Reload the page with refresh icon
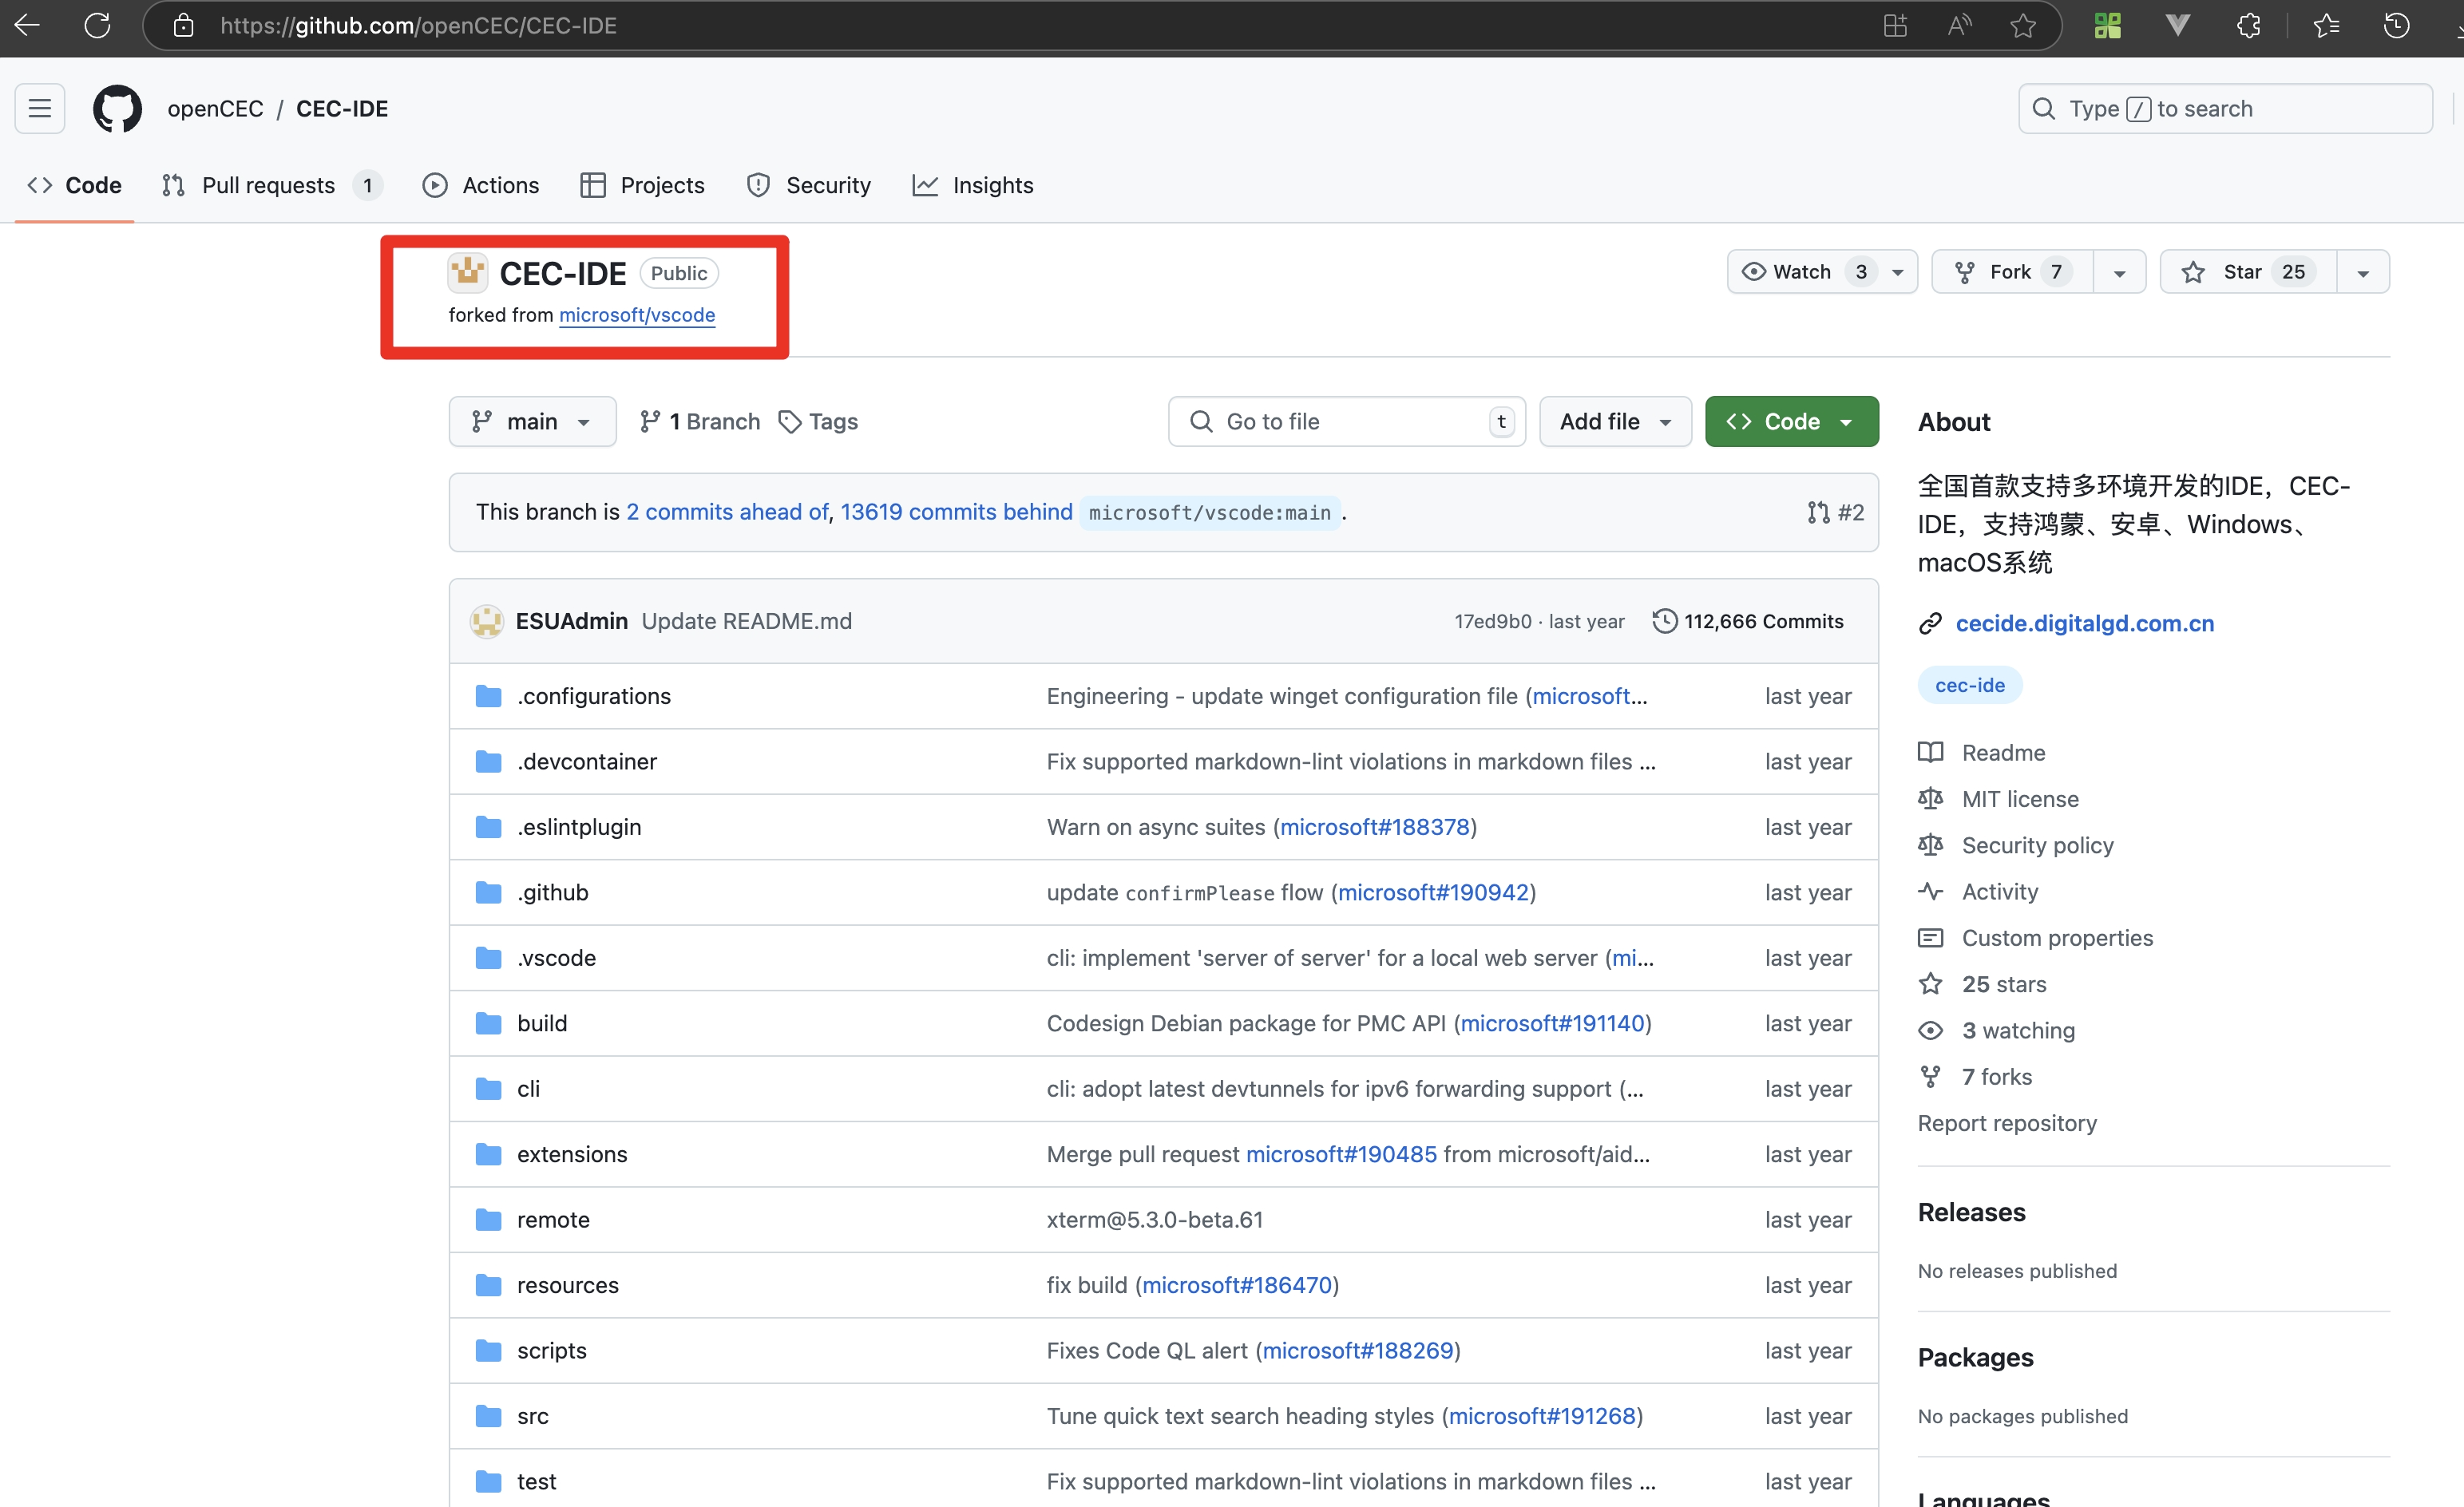 97,25
